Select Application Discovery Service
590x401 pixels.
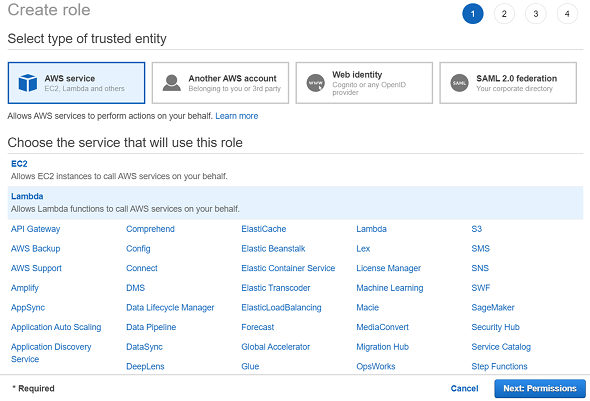pyautogui.click(x=51, y=352)
